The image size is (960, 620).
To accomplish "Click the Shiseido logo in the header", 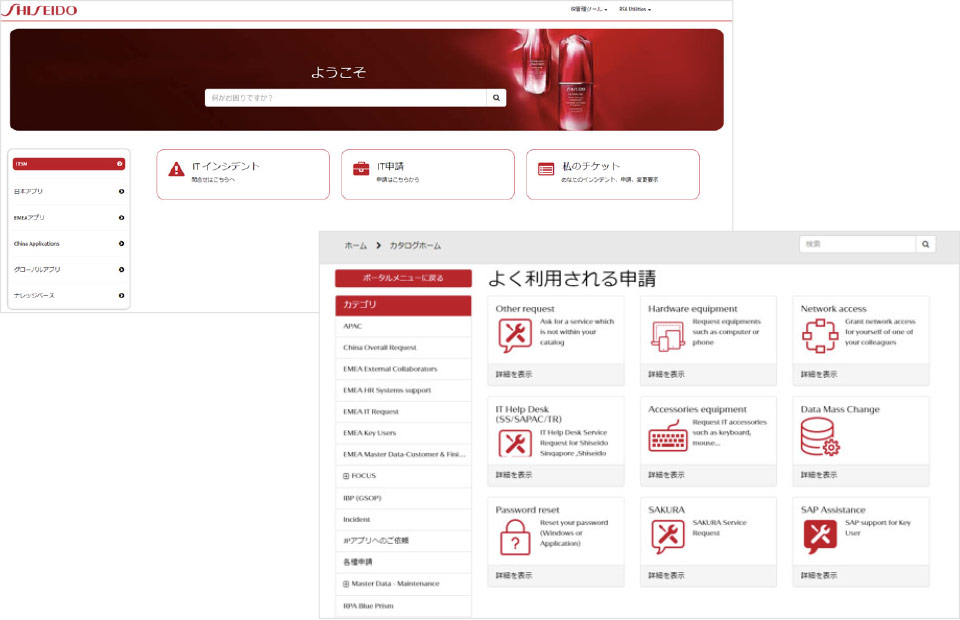I will 40,10.
